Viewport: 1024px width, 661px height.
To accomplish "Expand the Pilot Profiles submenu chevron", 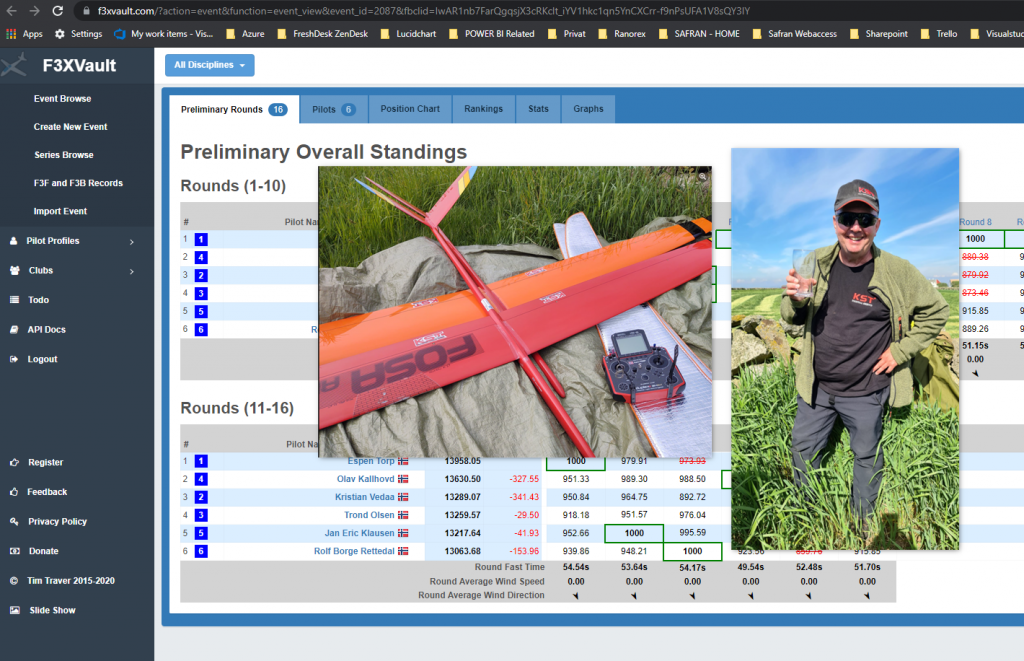I will pyautogui.click(x=132, y=241).
